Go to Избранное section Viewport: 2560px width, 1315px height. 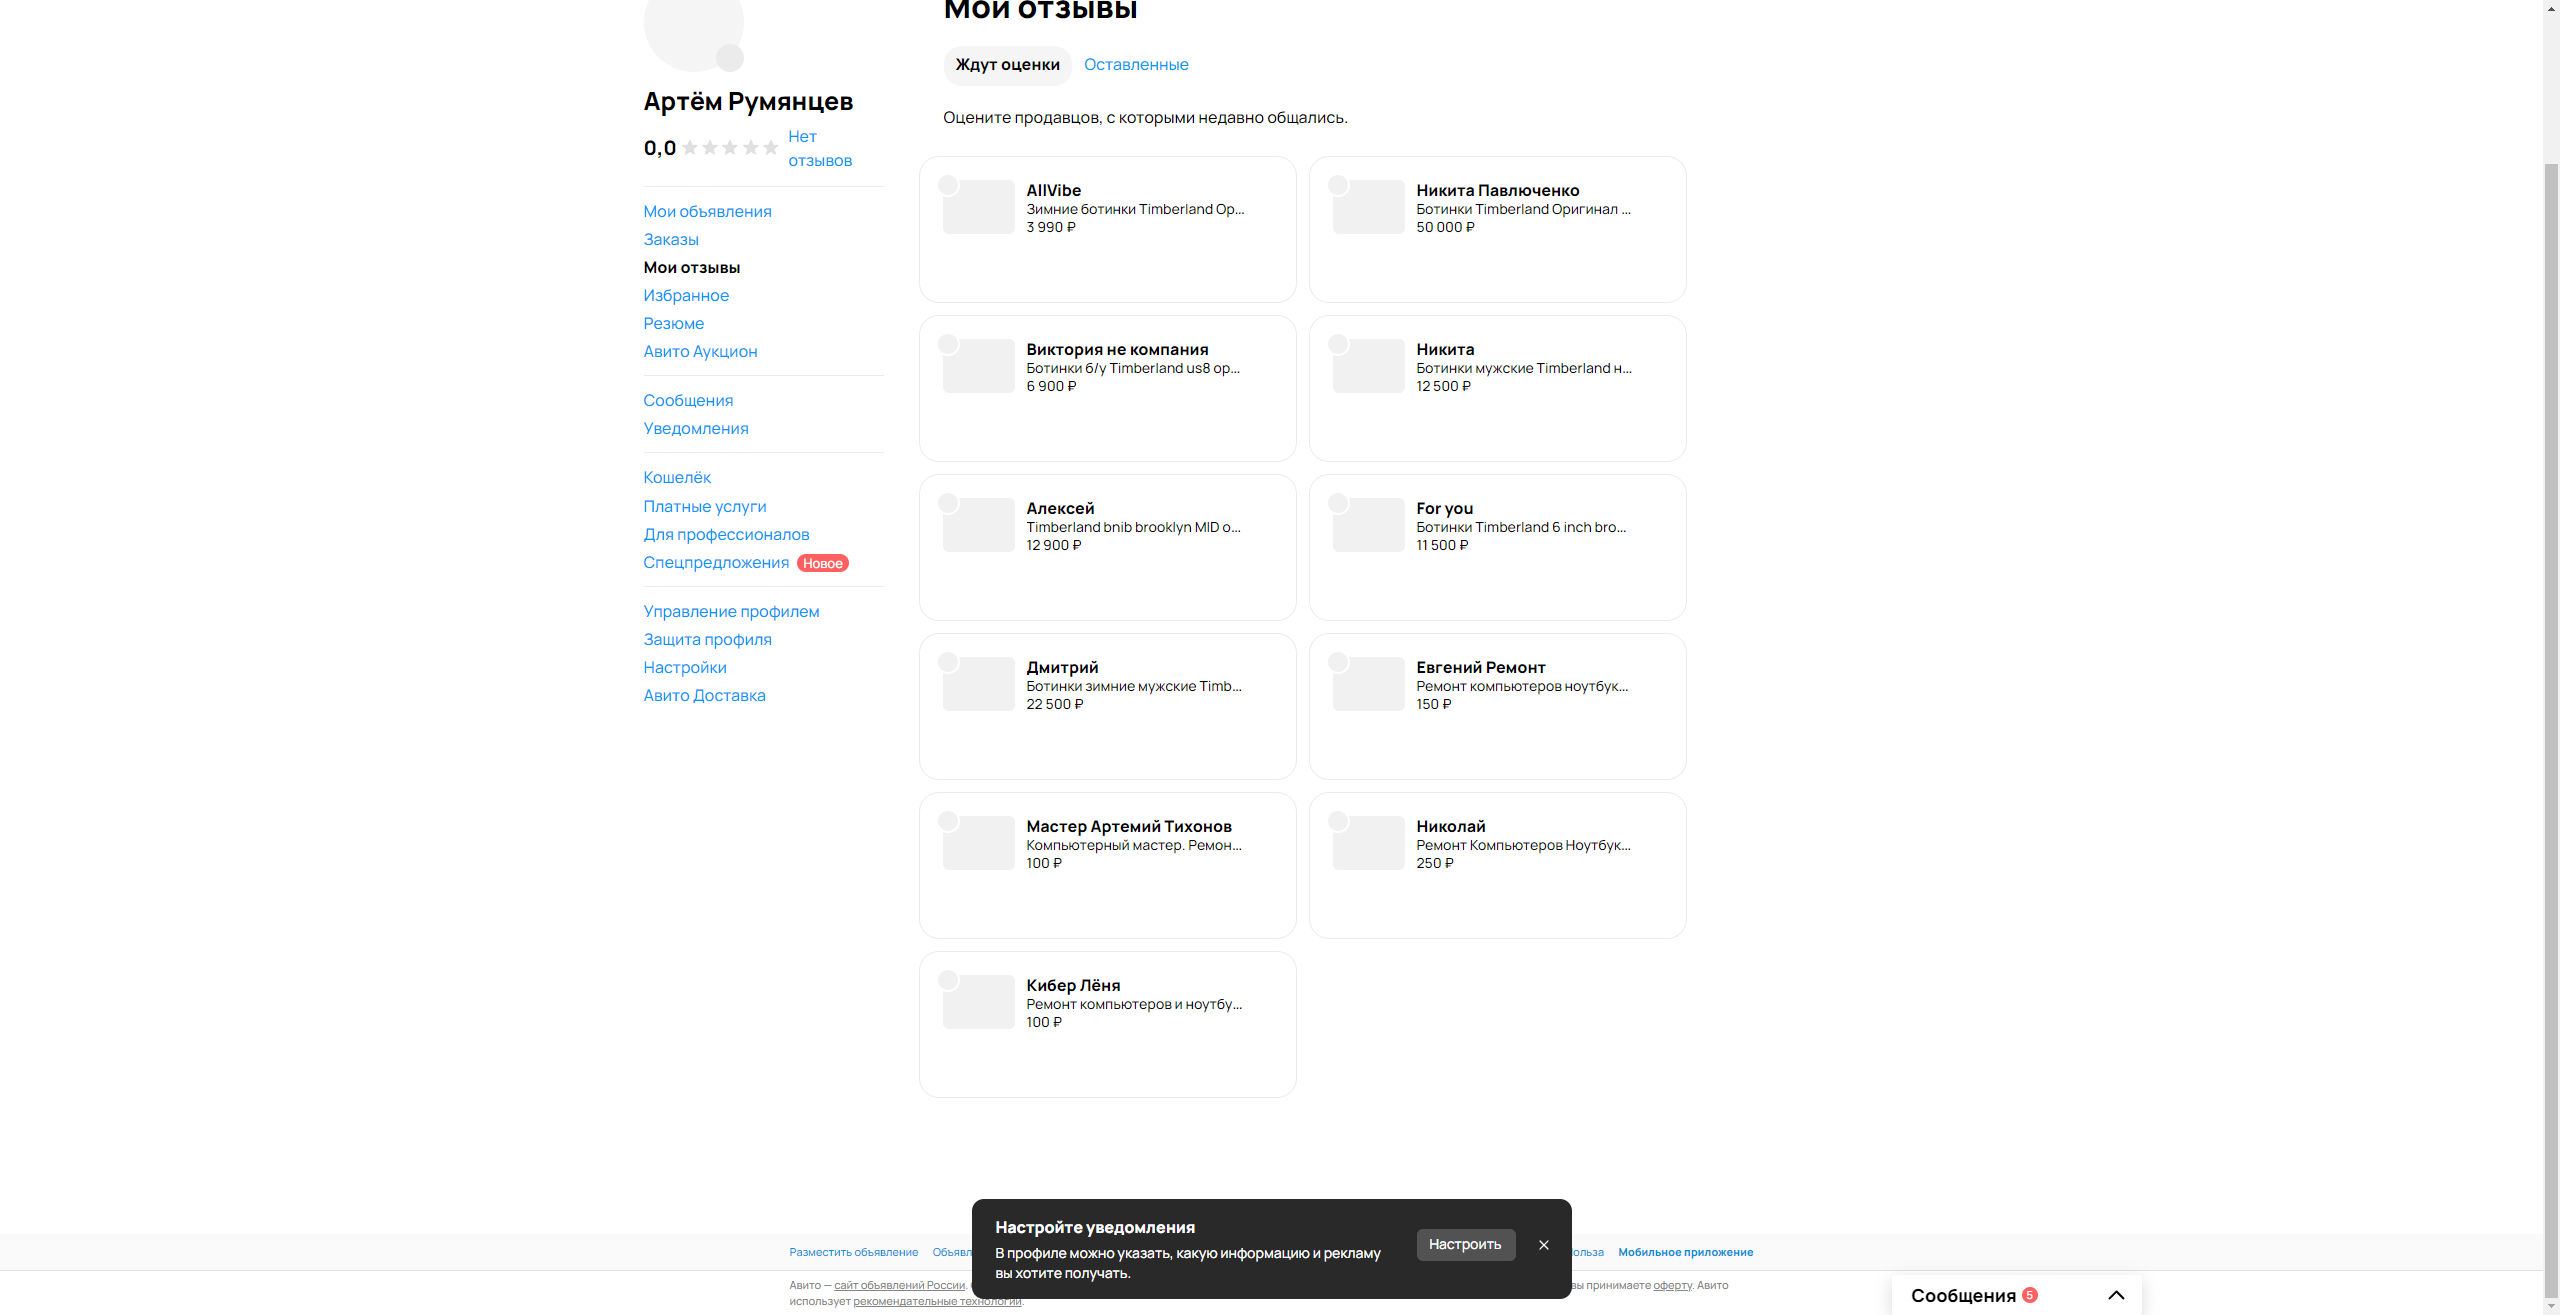click(686, 296)
